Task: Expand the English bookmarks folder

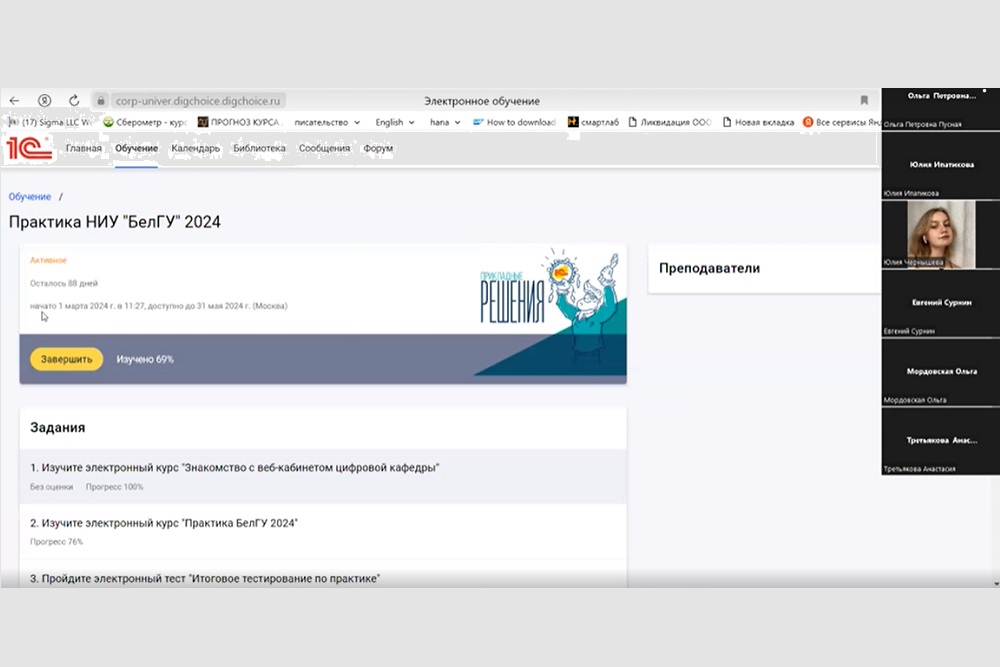Action: click(395, 122)
